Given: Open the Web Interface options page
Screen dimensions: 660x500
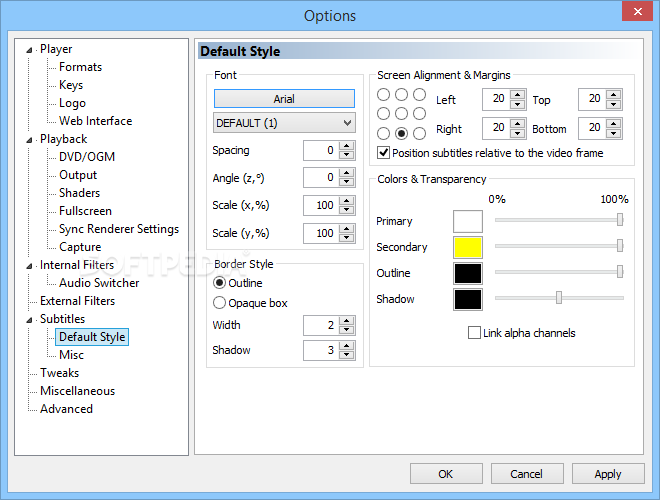Looking at the screenshot, I should (96, 121).
